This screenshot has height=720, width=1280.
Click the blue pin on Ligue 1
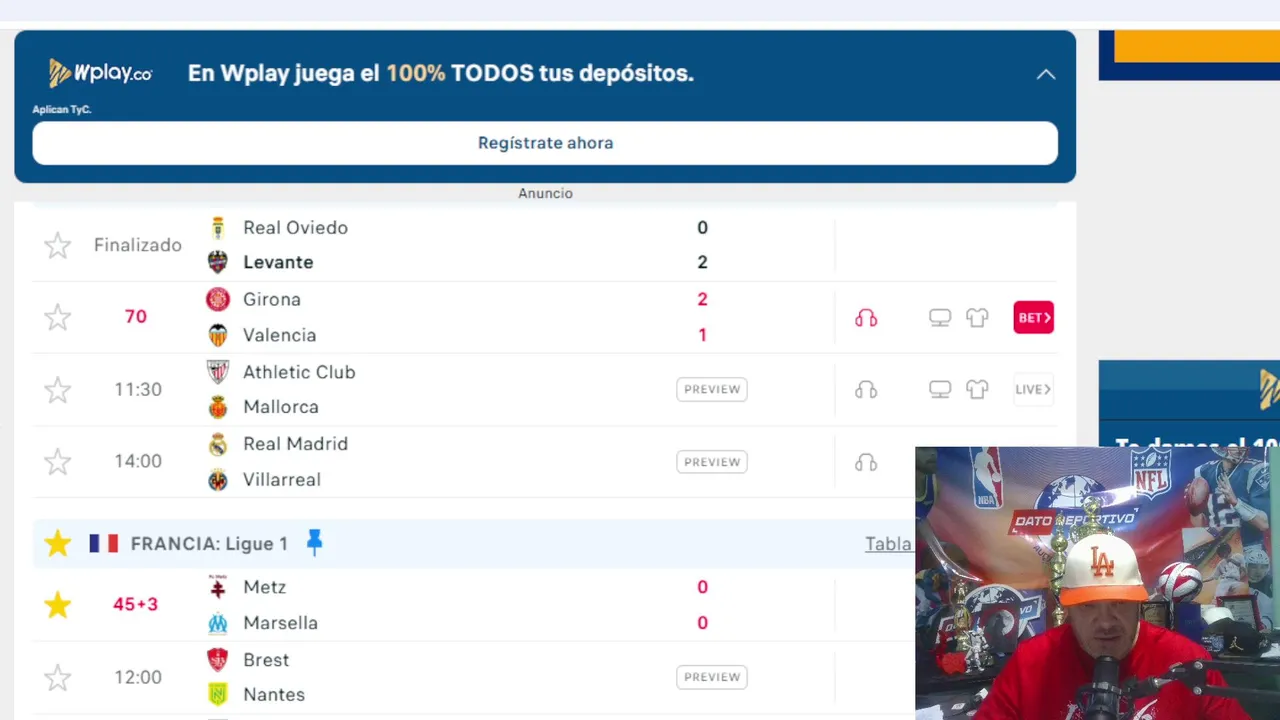coord(314,543)
